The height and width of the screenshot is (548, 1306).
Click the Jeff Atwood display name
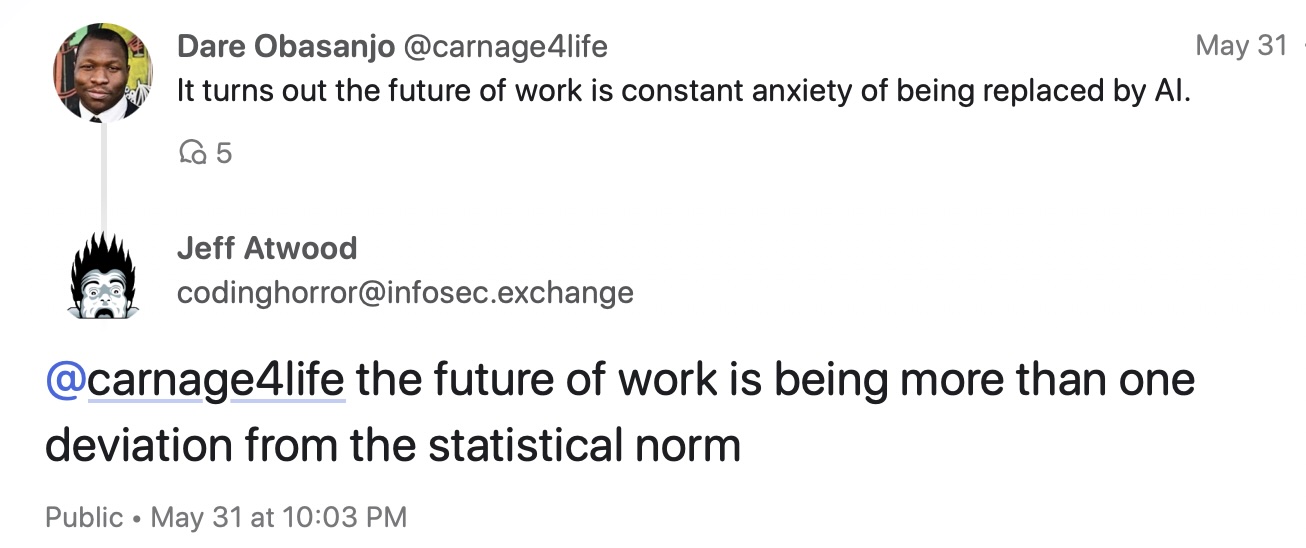click(267, 248)
